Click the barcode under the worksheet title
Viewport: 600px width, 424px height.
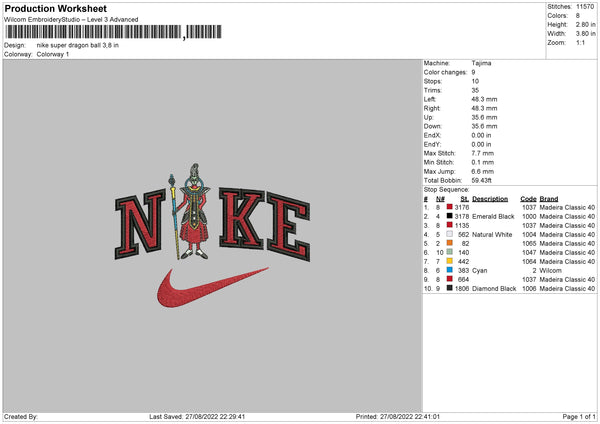[x=113, y=32]
